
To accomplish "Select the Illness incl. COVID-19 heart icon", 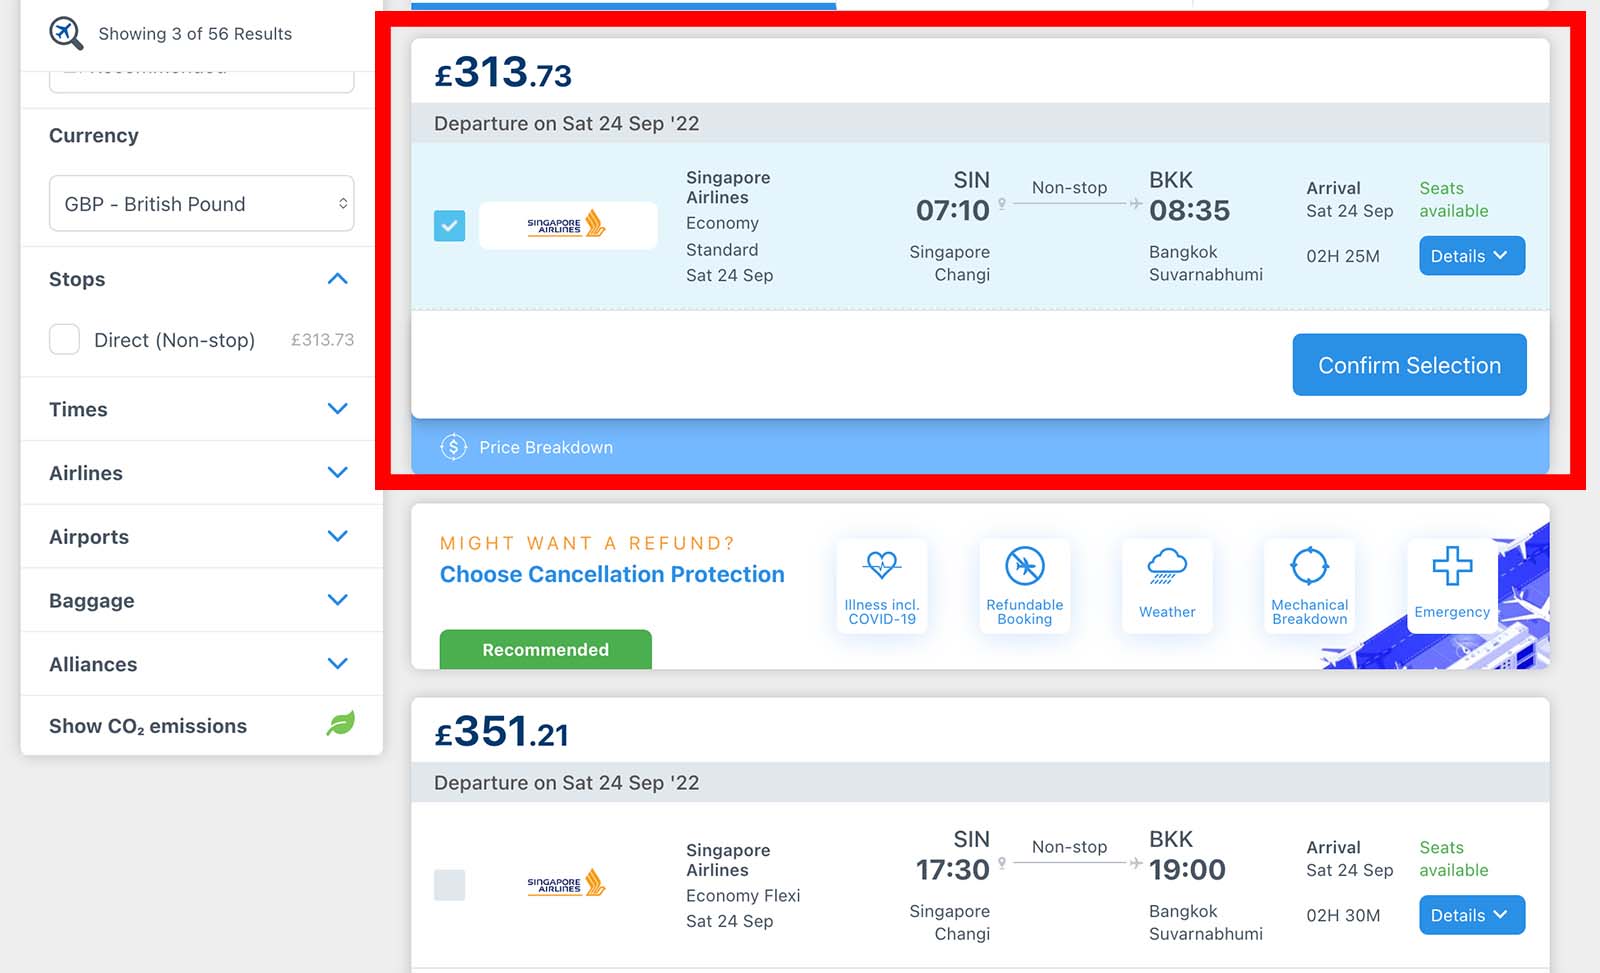I will (882, 566).
